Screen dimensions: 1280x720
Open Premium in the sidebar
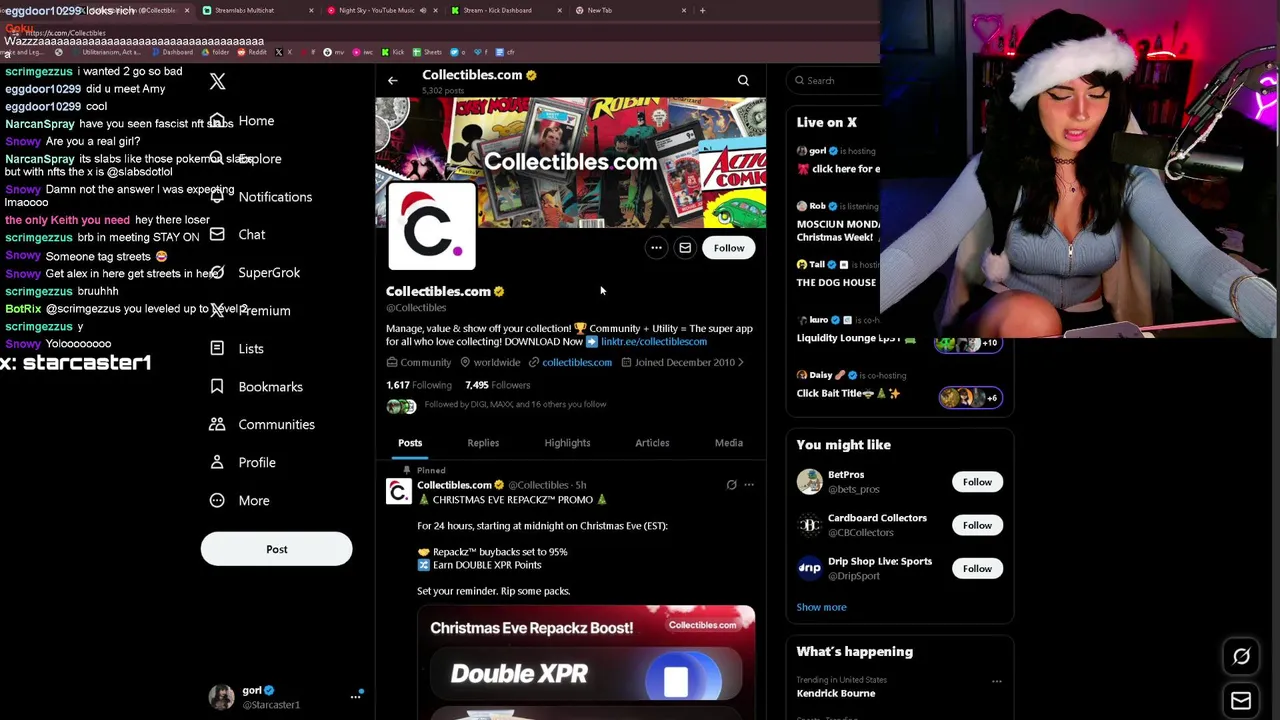coord(264,311)
